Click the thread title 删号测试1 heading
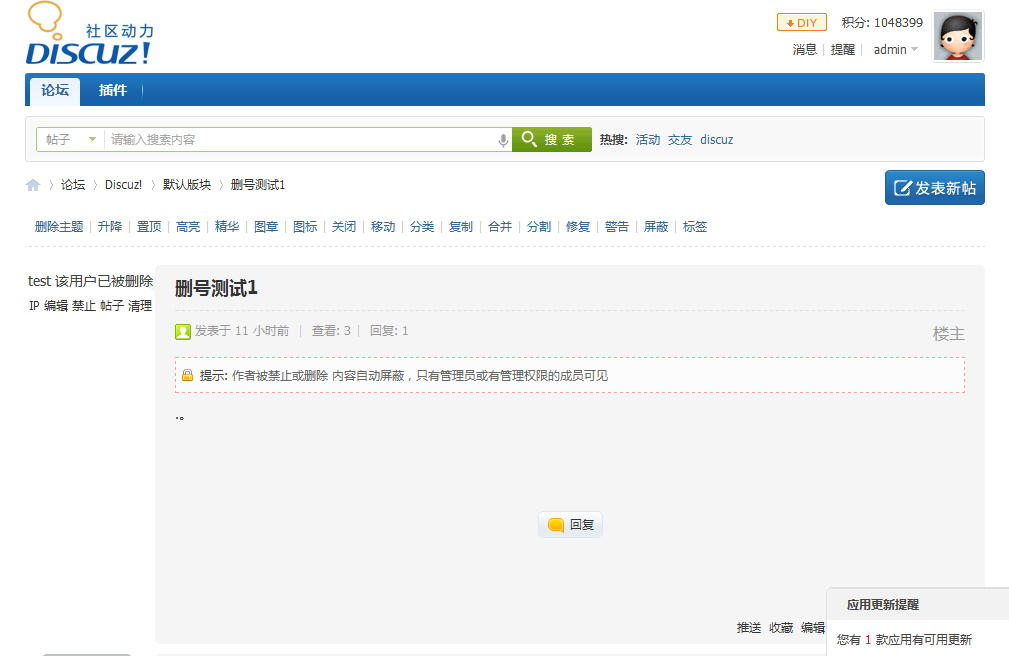Viewport: 1009px width, 656px height. (216, 288)
